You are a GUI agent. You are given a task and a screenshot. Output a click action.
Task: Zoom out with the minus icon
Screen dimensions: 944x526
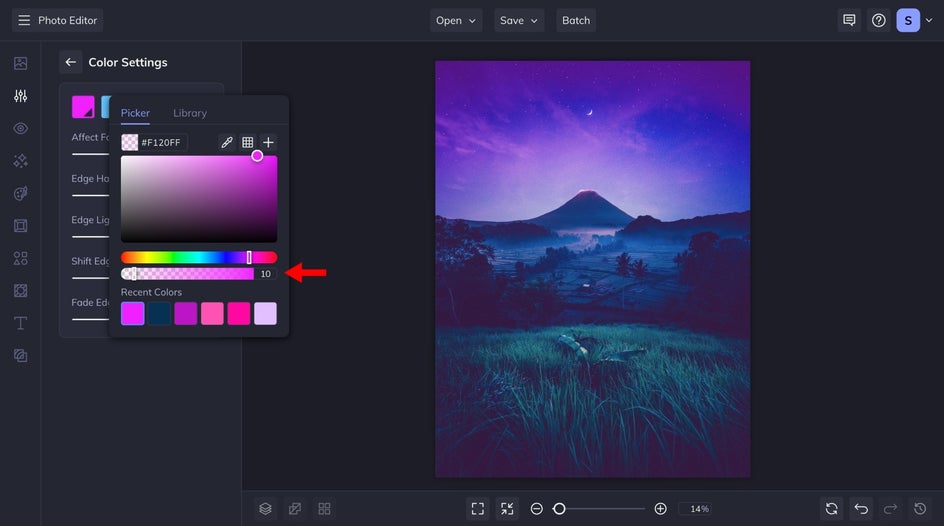tap(536, 509)
